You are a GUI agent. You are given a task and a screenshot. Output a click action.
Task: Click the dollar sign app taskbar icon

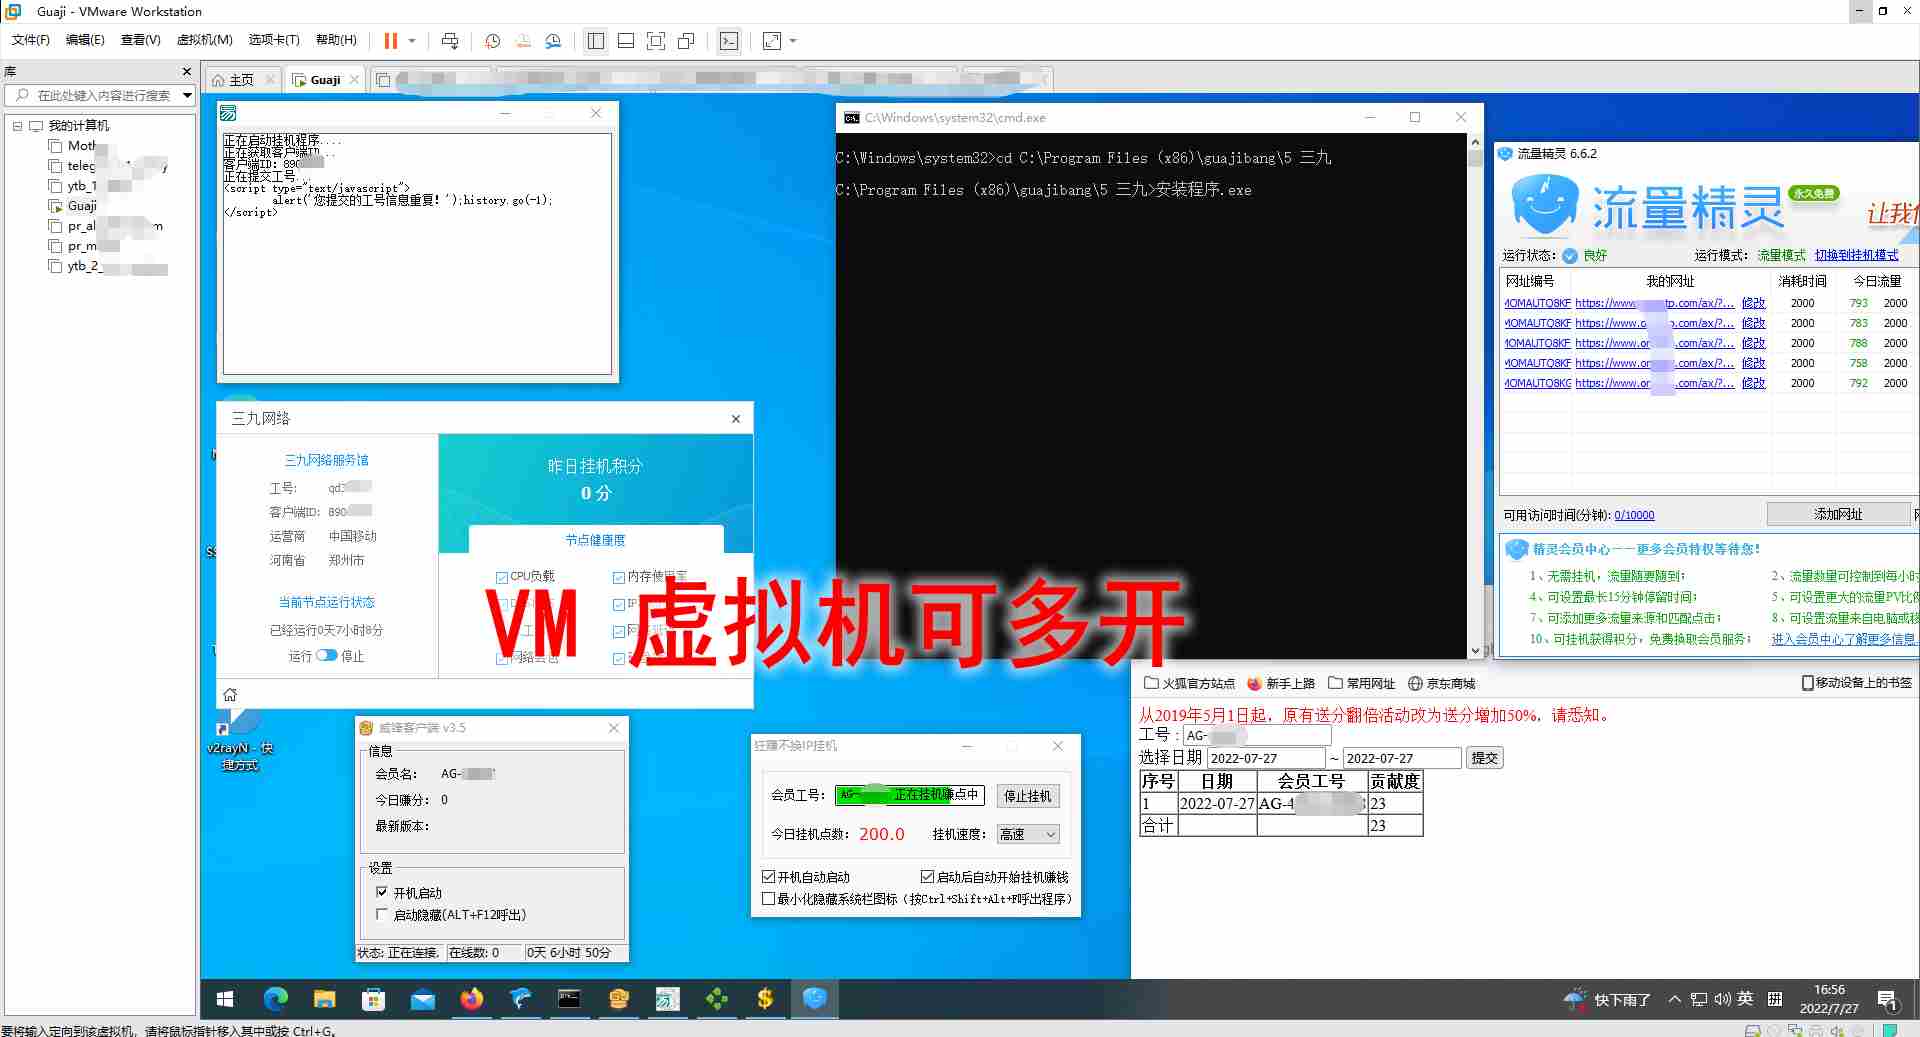[765, 999]
